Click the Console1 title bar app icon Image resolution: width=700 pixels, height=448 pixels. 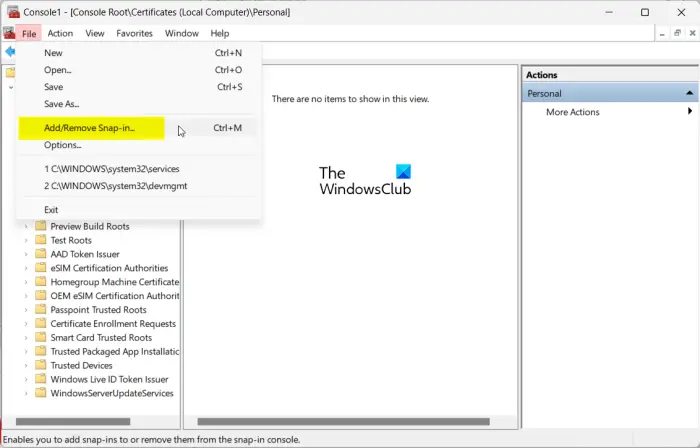tap(13, 12)
